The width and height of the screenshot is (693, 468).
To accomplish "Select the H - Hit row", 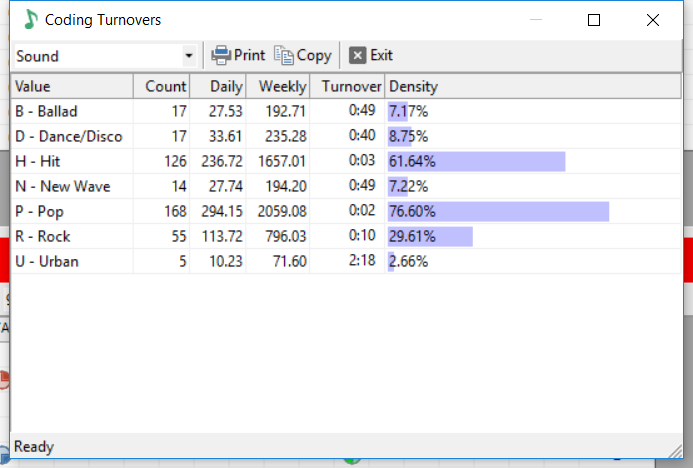I will click(x=346, y=161).
